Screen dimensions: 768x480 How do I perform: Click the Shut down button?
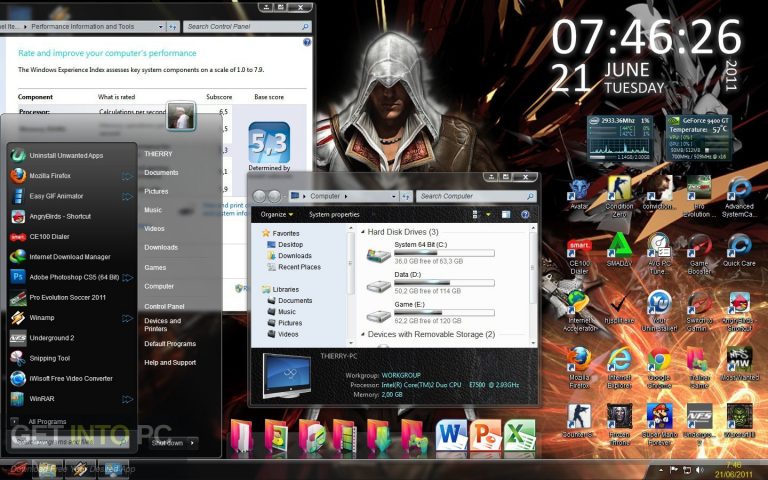(168, 443)
